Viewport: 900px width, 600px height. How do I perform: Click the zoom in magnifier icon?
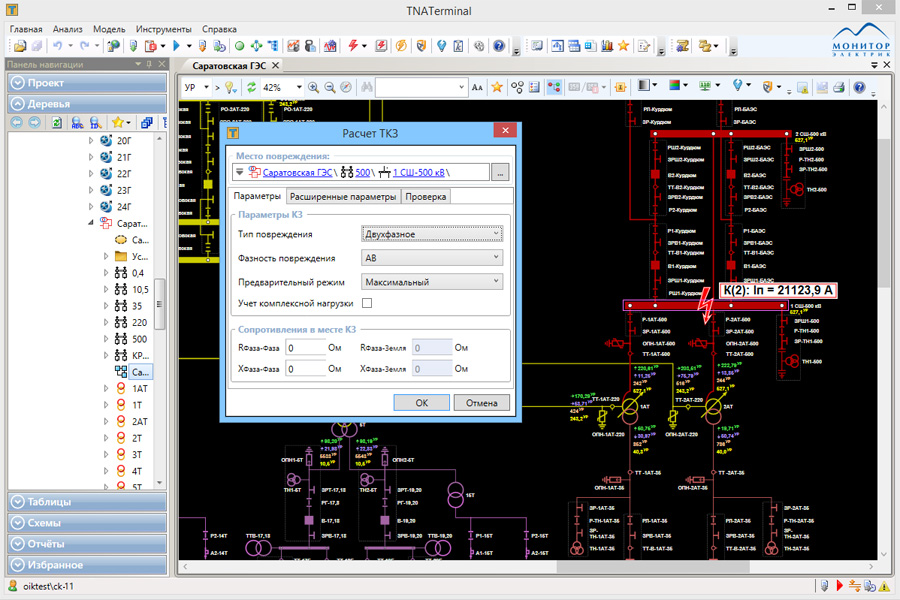click(x=313, y=87)
